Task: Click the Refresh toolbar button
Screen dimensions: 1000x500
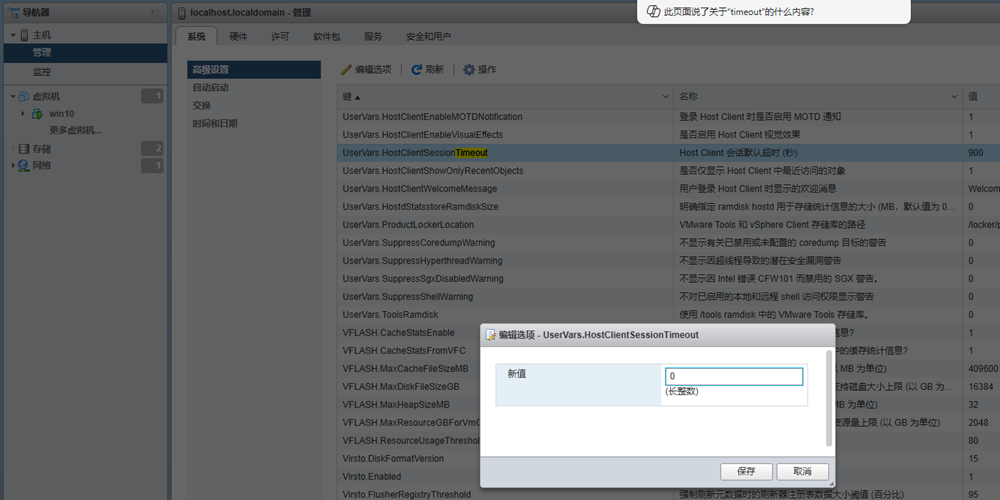Action: tap(427, 70)
